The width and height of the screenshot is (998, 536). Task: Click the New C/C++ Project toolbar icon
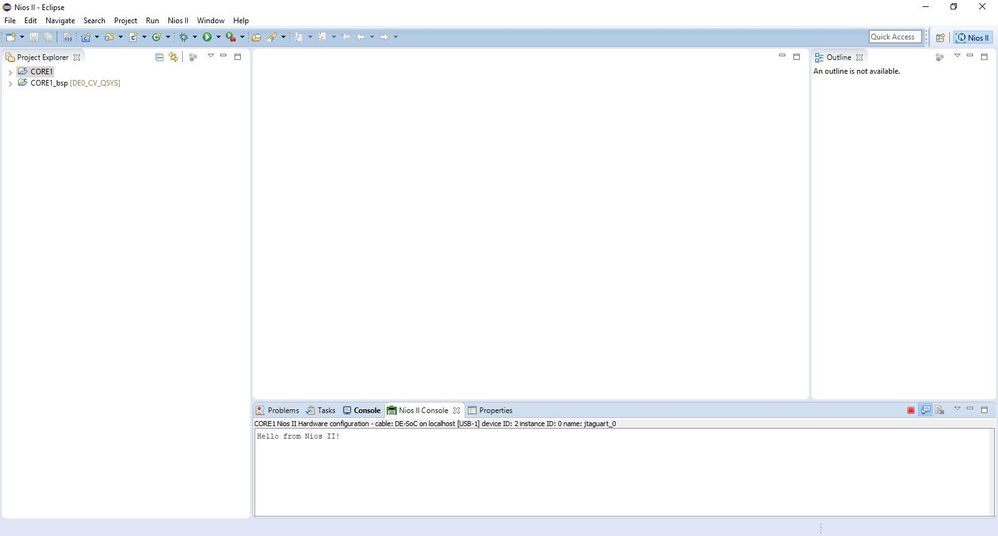click(85, 37)
